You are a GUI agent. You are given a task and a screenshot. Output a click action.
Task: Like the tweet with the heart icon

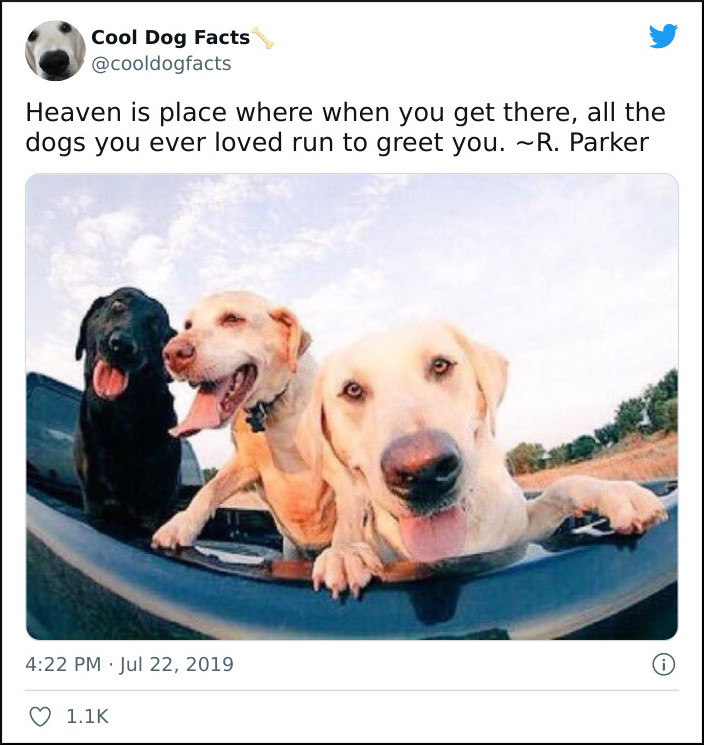[x=40, y=716]
